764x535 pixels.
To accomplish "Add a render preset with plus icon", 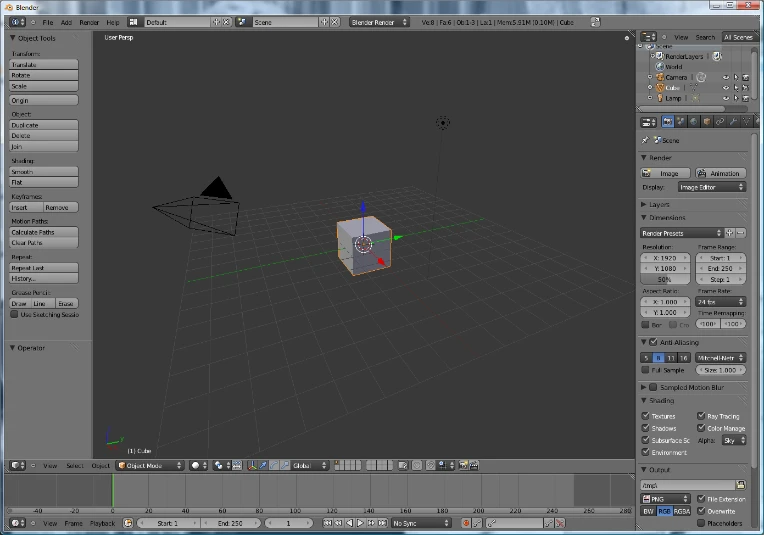I will point(731,233).
